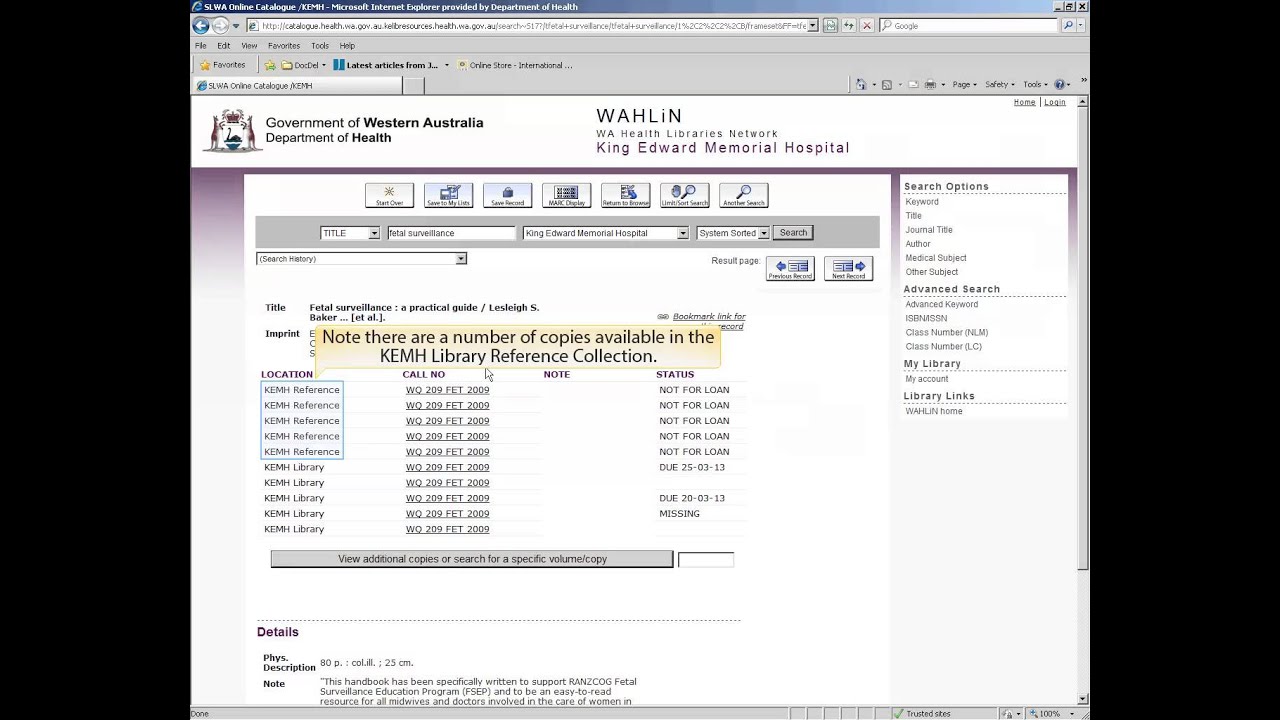Click the Latest articles from J... favorite
This screenshot has width=1280, height=720.
[x=391, y=65]
